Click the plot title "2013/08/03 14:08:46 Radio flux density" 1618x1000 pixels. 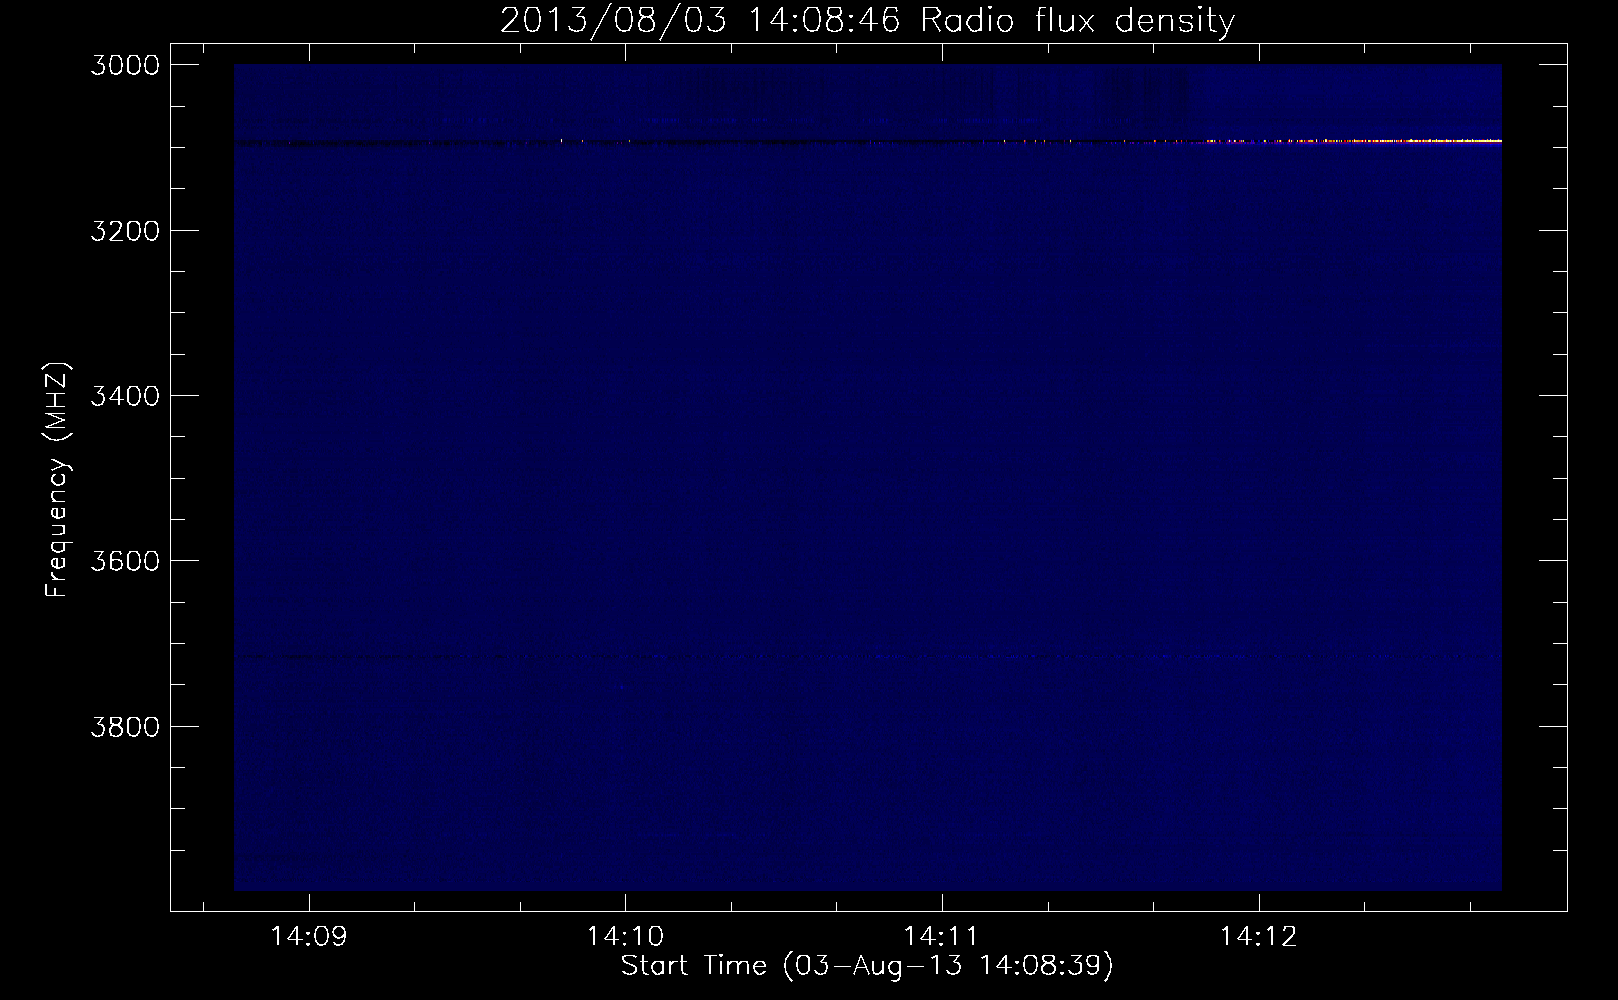point(867,20)
